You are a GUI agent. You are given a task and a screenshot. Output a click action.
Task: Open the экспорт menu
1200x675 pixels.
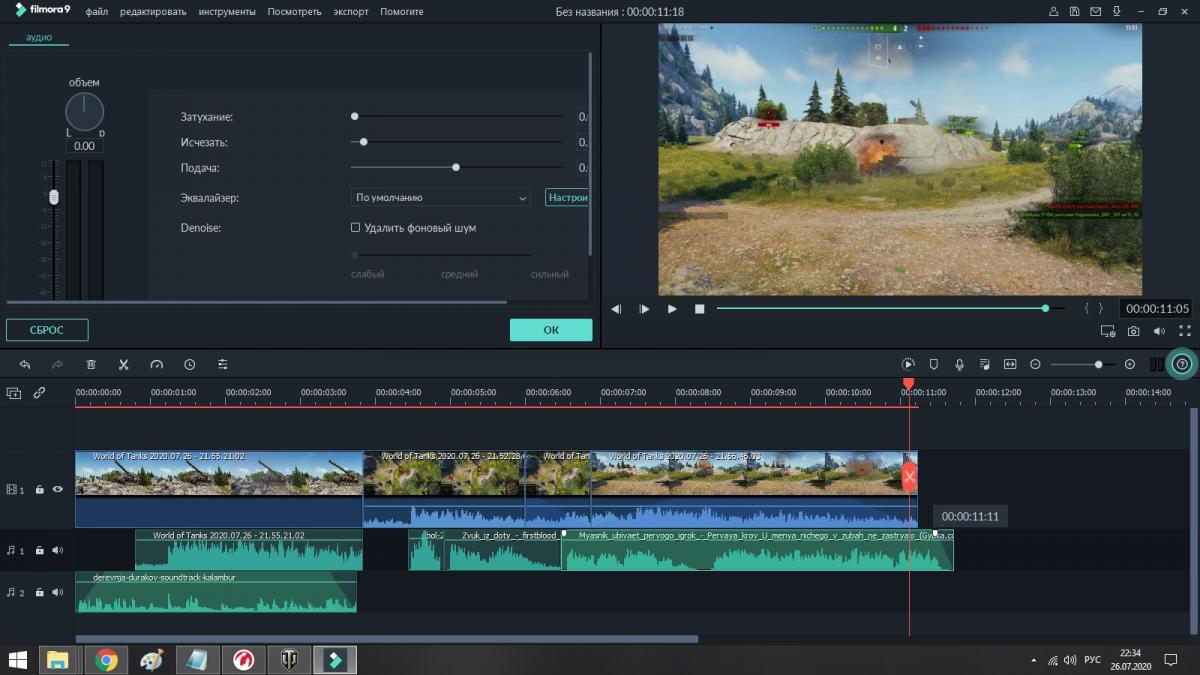(351, 12)
